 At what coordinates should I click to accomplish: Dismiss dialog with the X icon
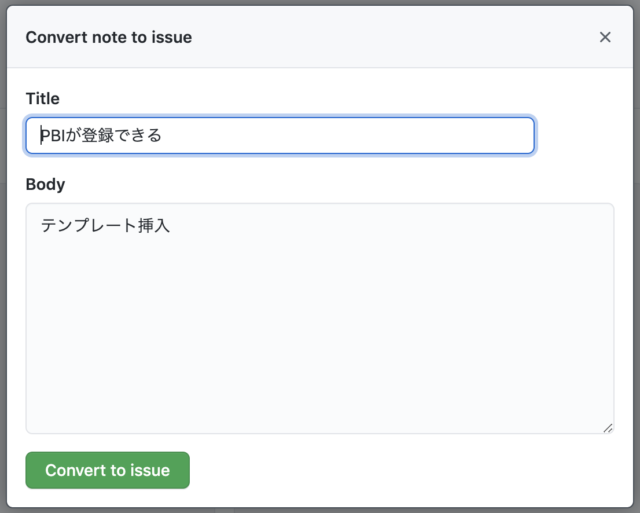click(605, 37)
